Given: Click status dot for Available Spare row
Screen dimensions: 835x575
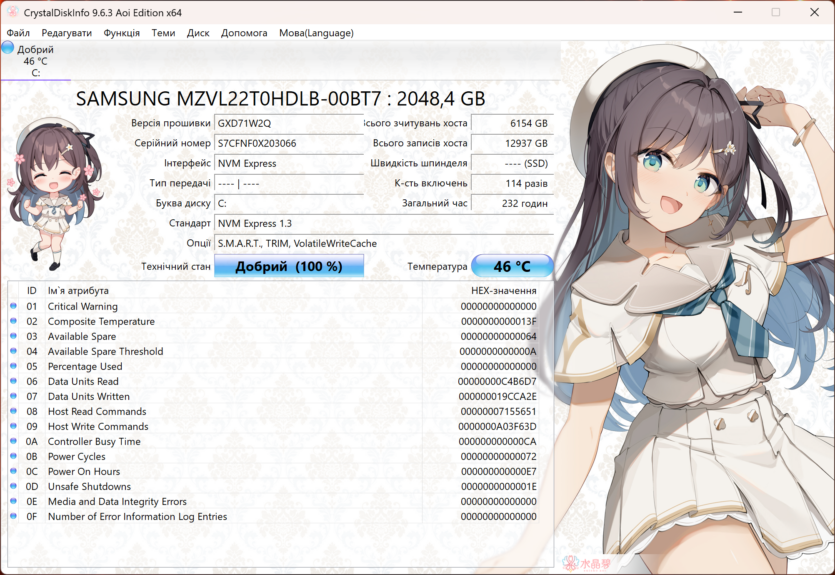Looking at the screenshot, I should pyautogui.click(x=13, y=336).
